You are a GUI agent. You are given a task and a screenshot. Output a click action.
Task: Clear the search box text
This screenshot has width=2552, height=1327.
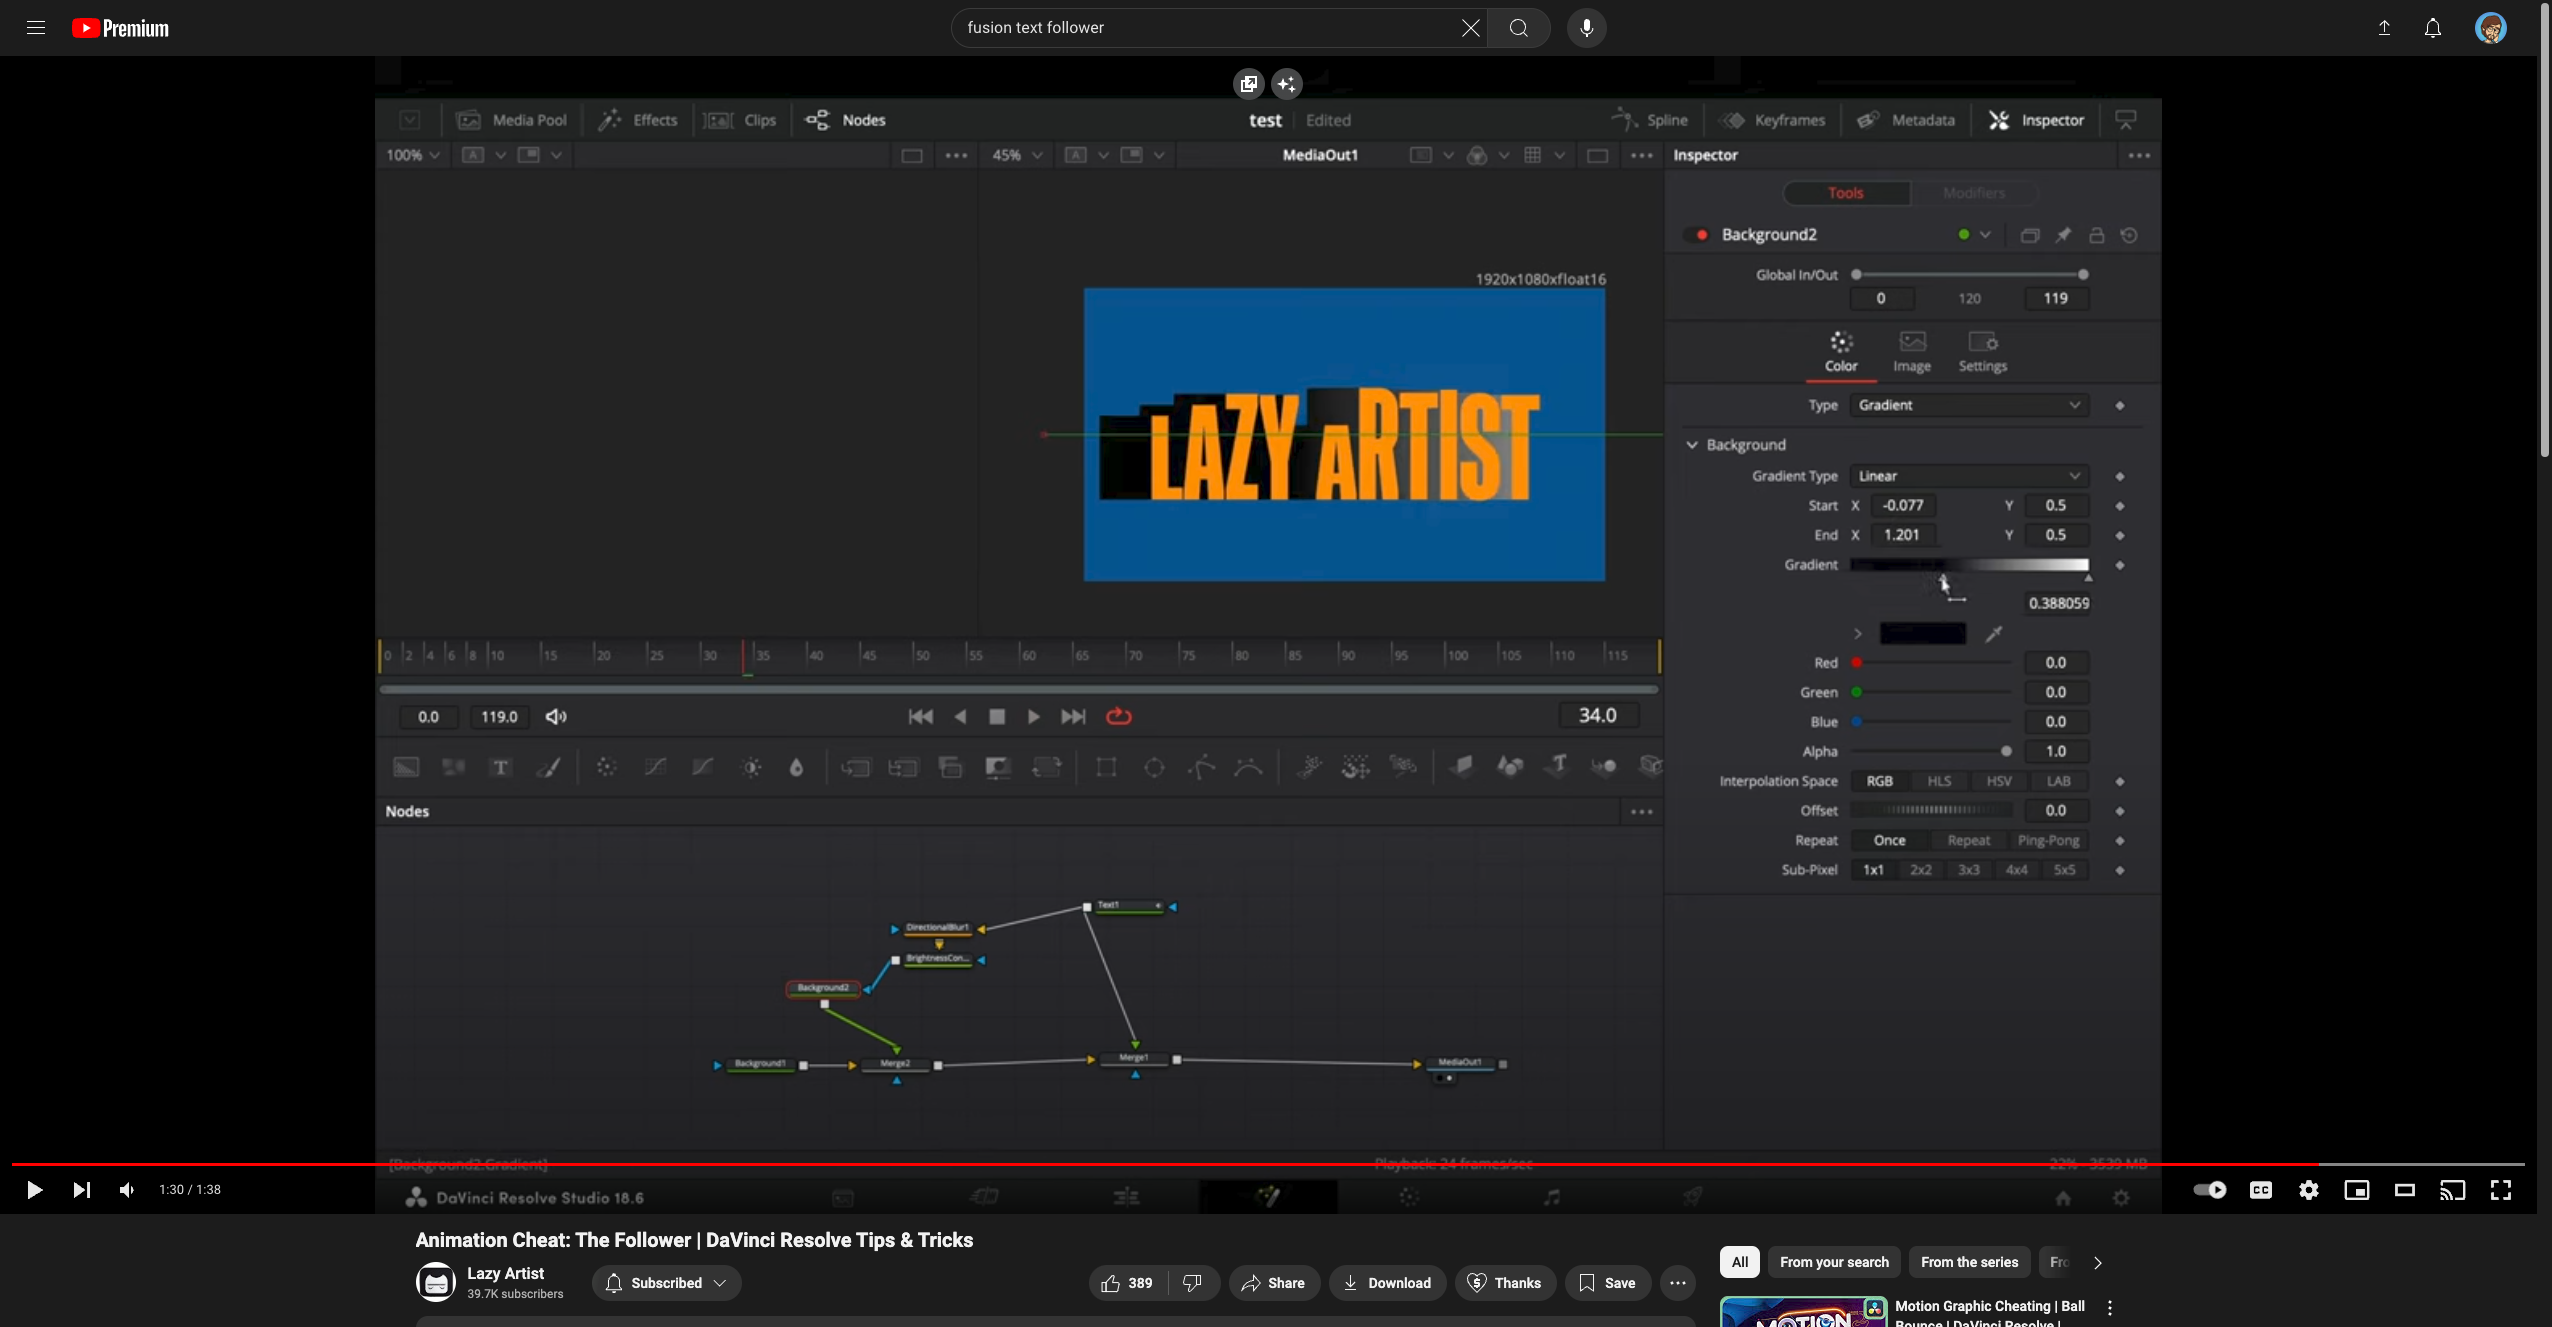pyautogui.click(x=1470, y=28)
